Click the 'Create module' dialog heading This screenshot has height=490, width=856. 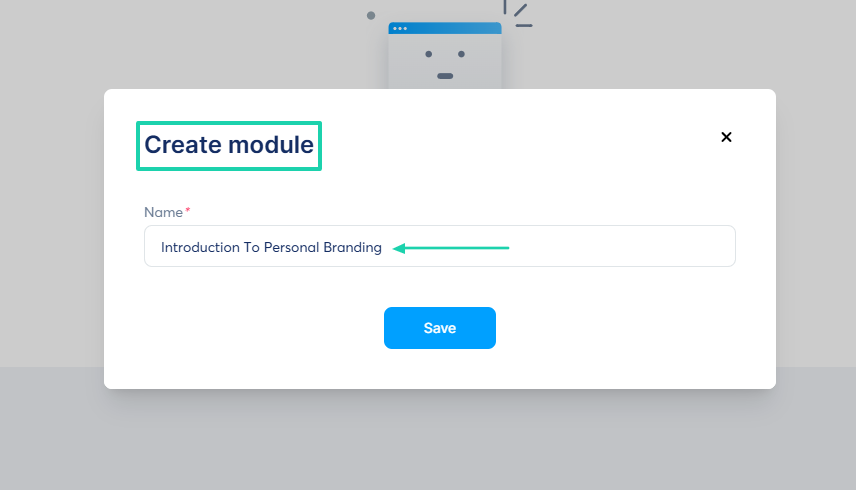click(x=229, y=145)
